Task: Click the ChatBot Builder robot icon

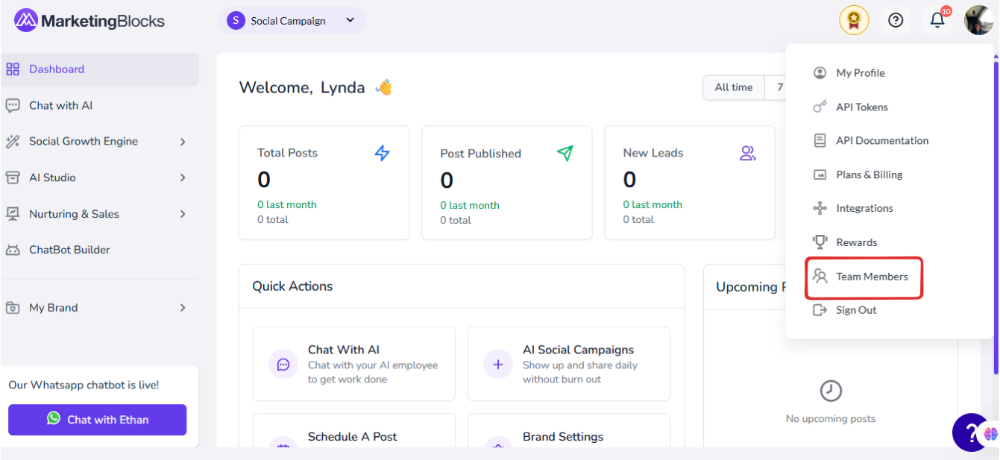Action: 13,250
